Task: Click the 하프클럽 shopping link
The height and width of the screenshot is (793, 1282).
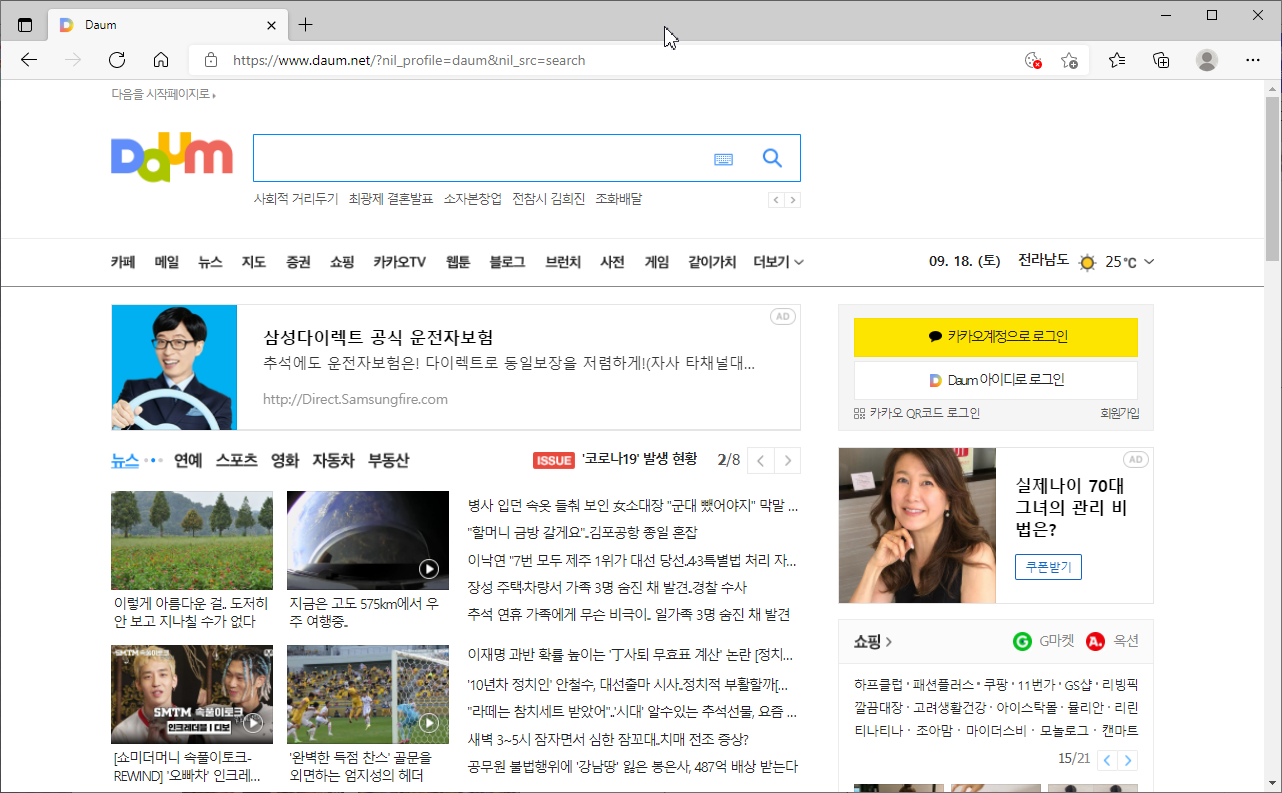Action: (877, 686)
